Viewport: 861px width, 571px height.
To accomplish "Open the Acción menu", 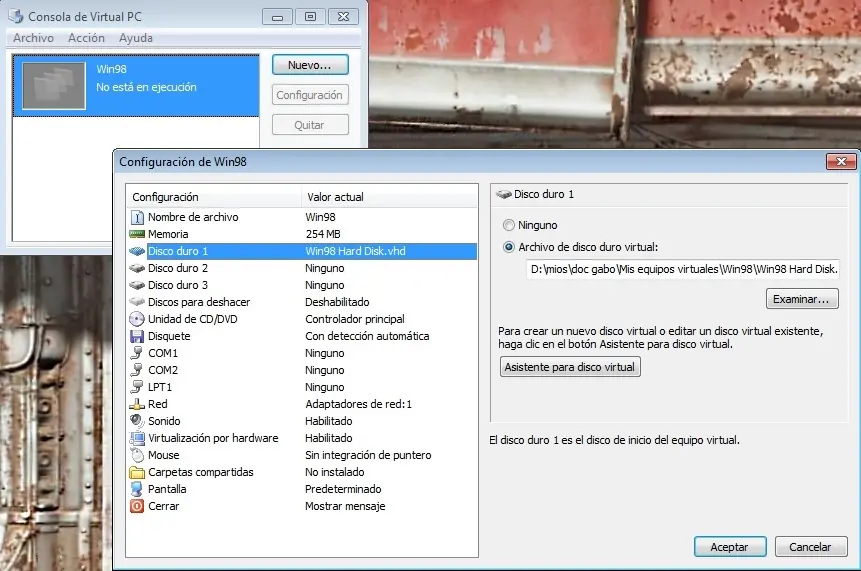I will 86,38.
